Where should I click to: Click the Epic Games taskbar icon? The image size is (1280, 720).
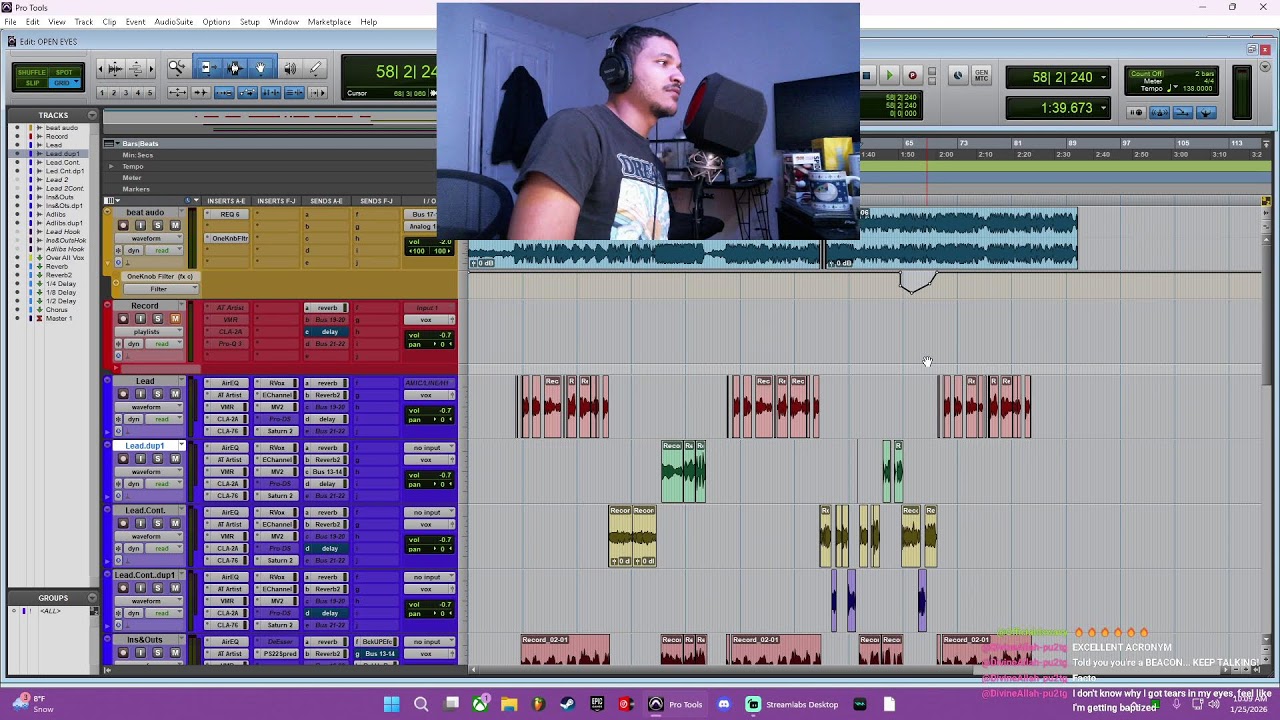(x=597, y=704)
